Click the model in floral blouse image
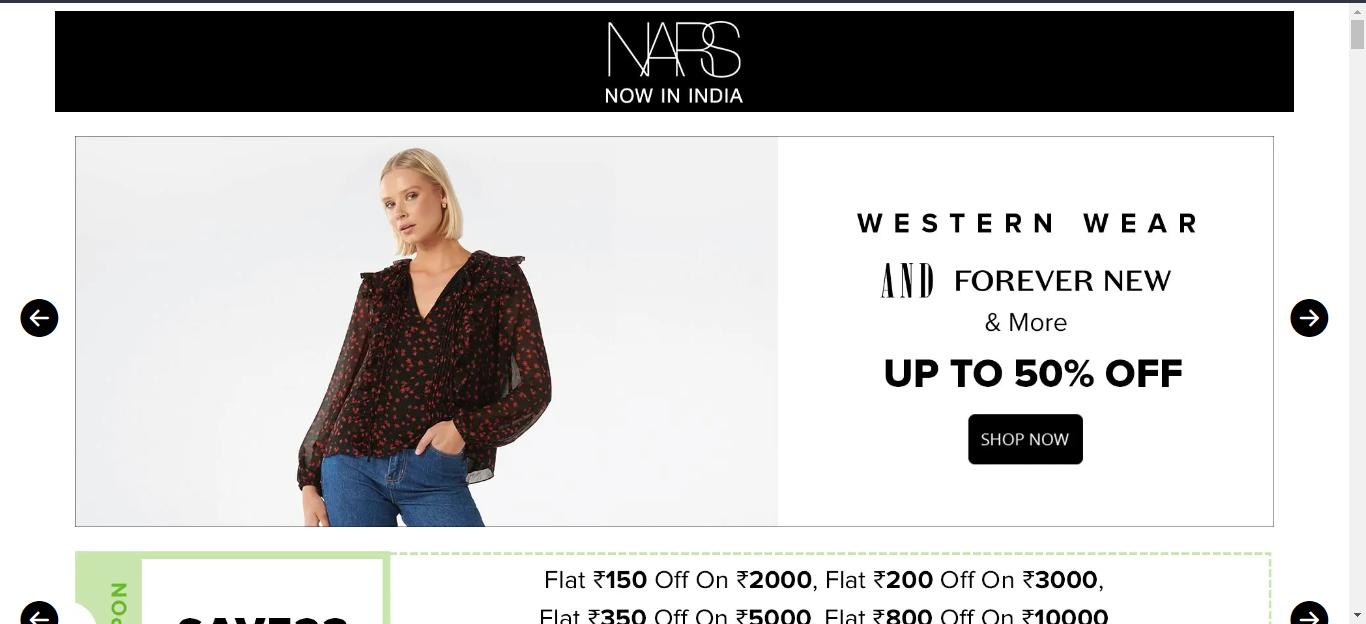The height and width of the screenshot is (624, 1366). tap(427, 332)
